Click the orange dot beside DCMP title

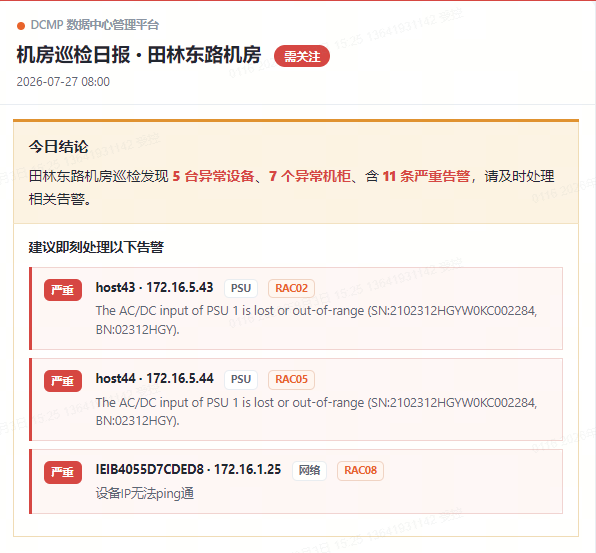(21, 26)
